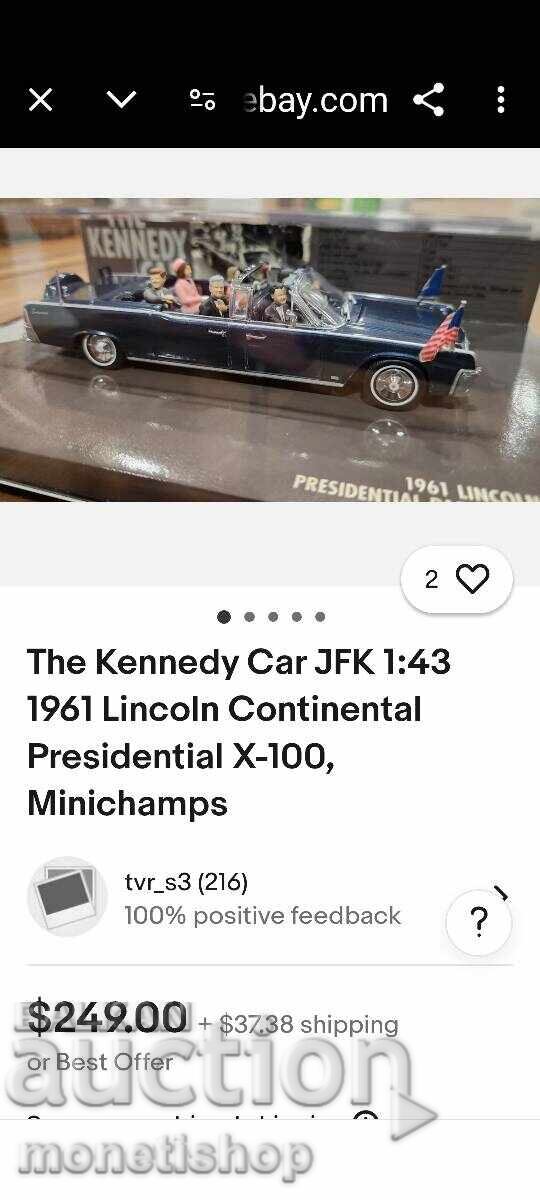Viewport: 540px width, 1200px height.
Task: Tap the play arrow watermark icon
Action: tap(412, 1117)
